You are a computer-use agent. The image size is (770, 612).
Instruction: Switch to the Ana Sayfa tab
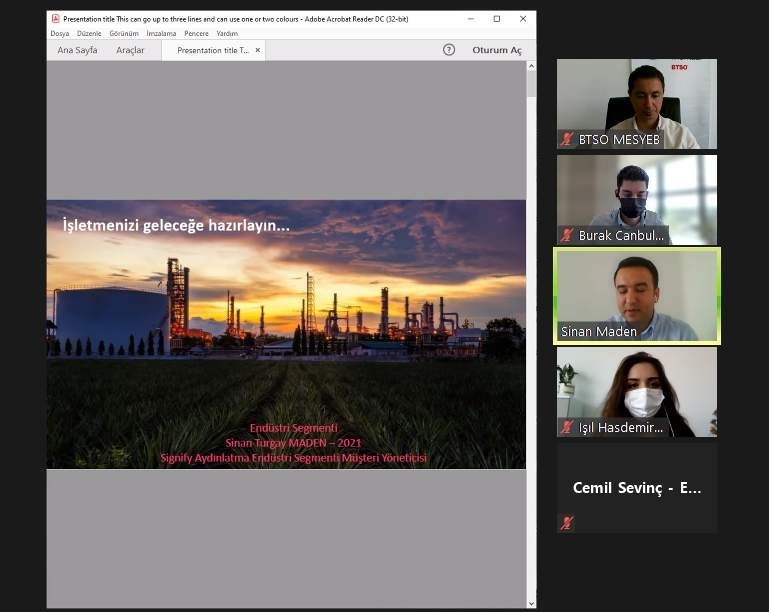click(77, 50)
